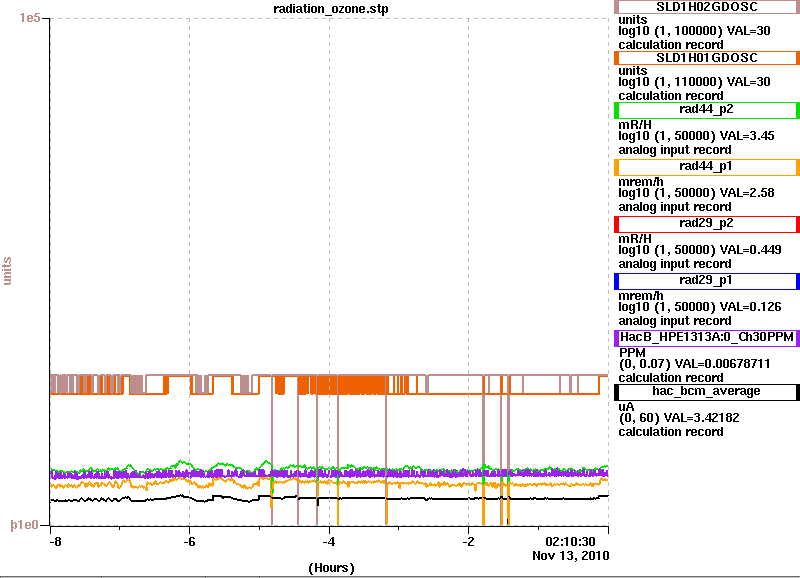Click the -8 hours tick label
This screenshot has height=578, width=800.
[x=55, y=541]
